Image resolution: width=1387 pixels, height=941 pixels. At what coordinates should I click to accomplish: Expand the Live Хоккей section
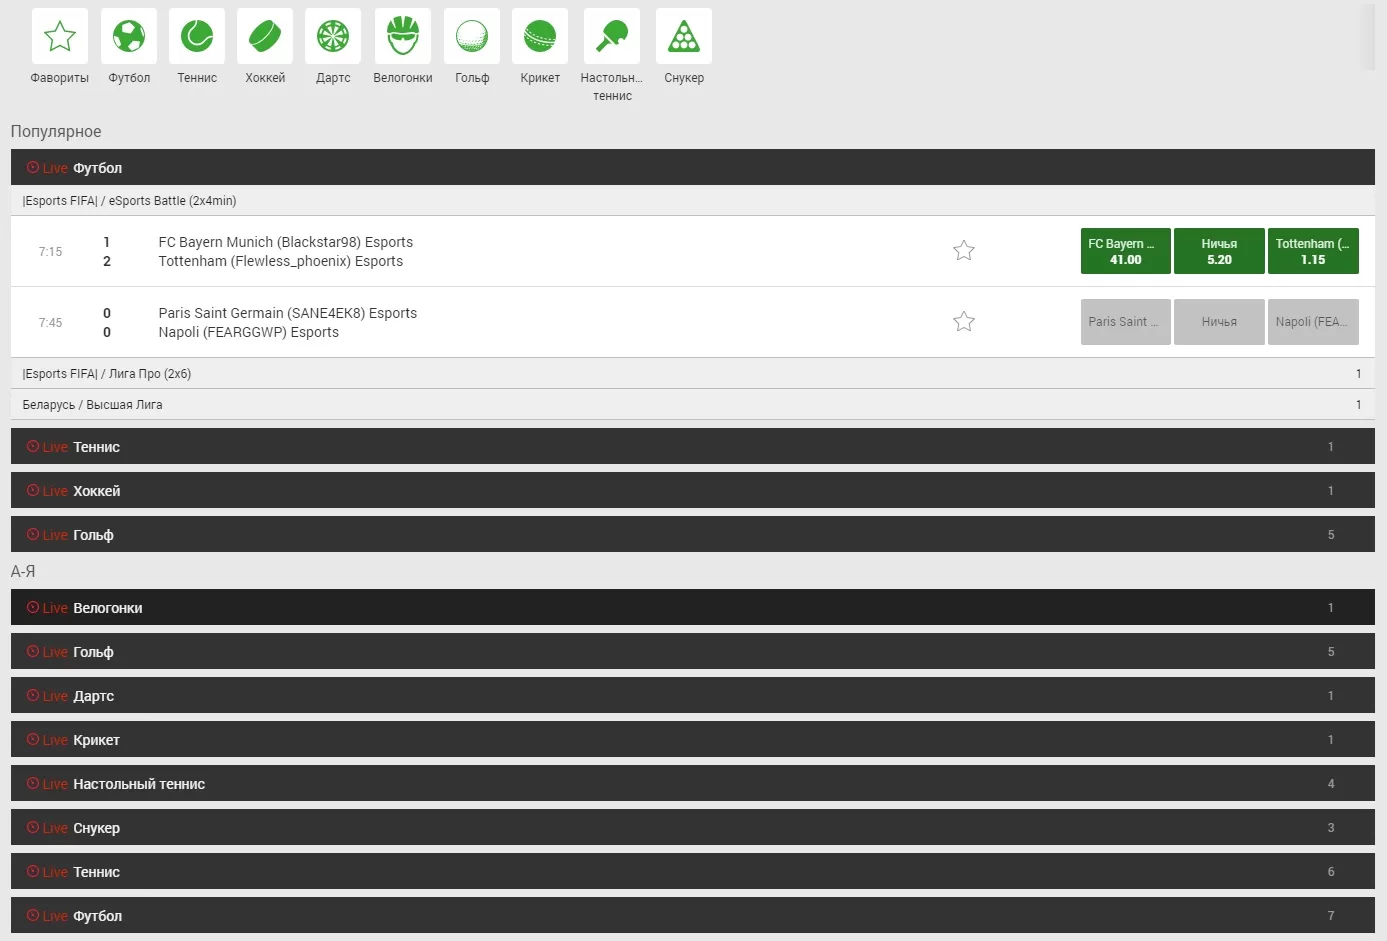pyautogui.click(x=692, y=491)
